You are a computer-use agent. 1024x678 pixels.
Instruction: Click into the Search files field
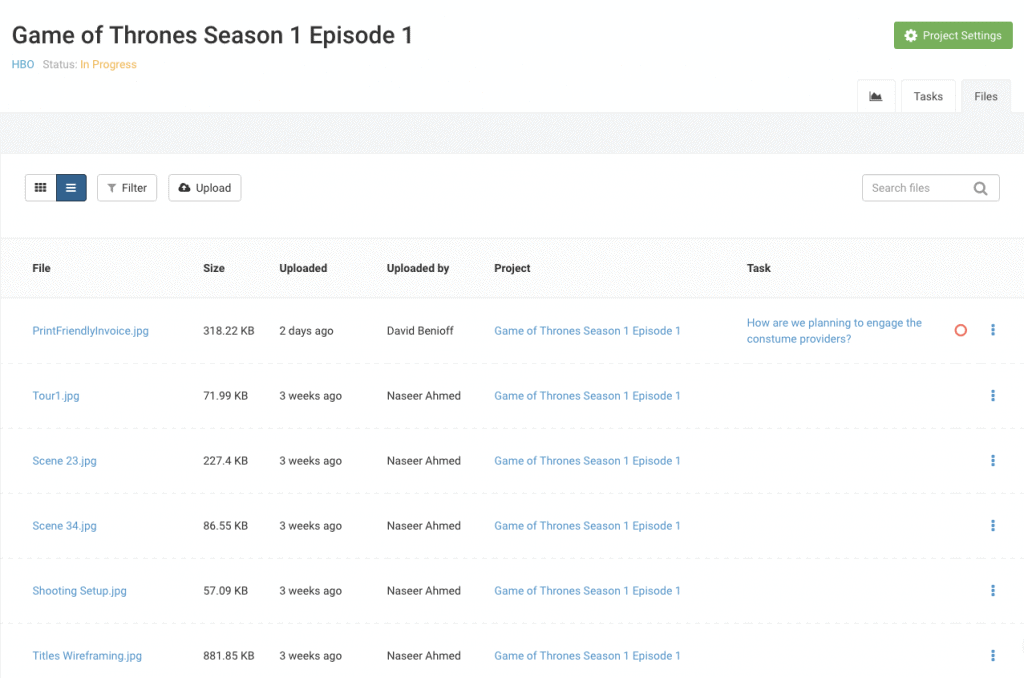point(912,188)
